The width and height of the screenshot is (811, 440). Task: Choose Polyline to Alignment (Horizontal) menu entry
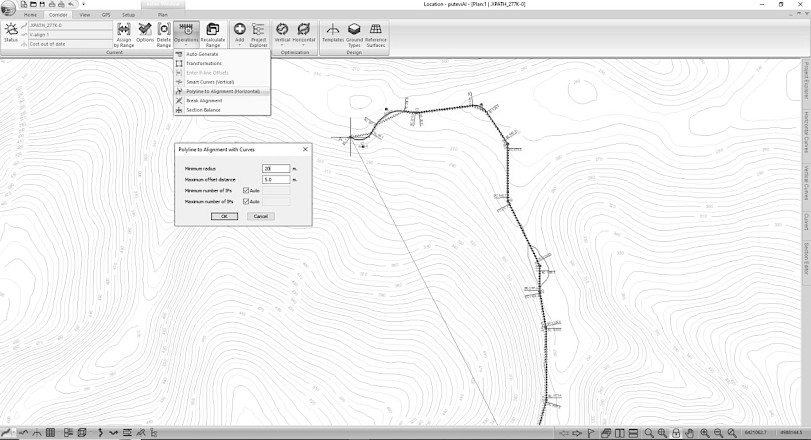click(x=222, y=91)
